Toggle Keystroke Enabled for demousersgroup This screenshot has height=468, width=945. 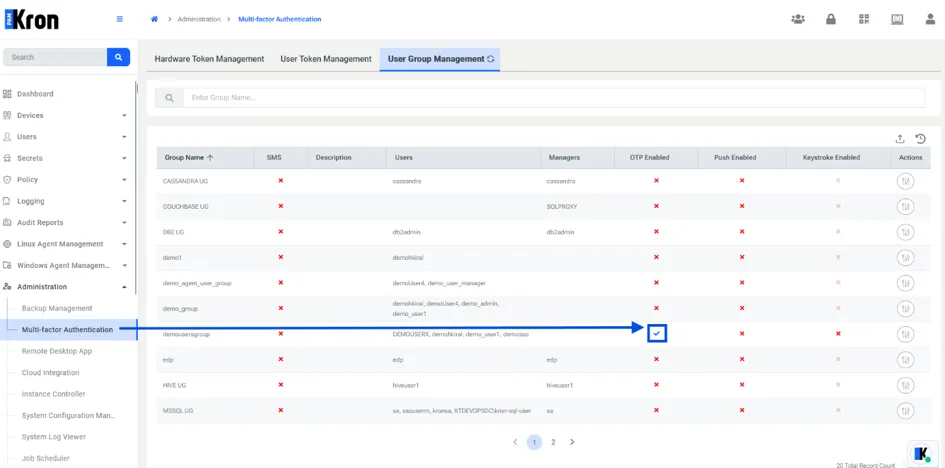[x=838, y=334]
